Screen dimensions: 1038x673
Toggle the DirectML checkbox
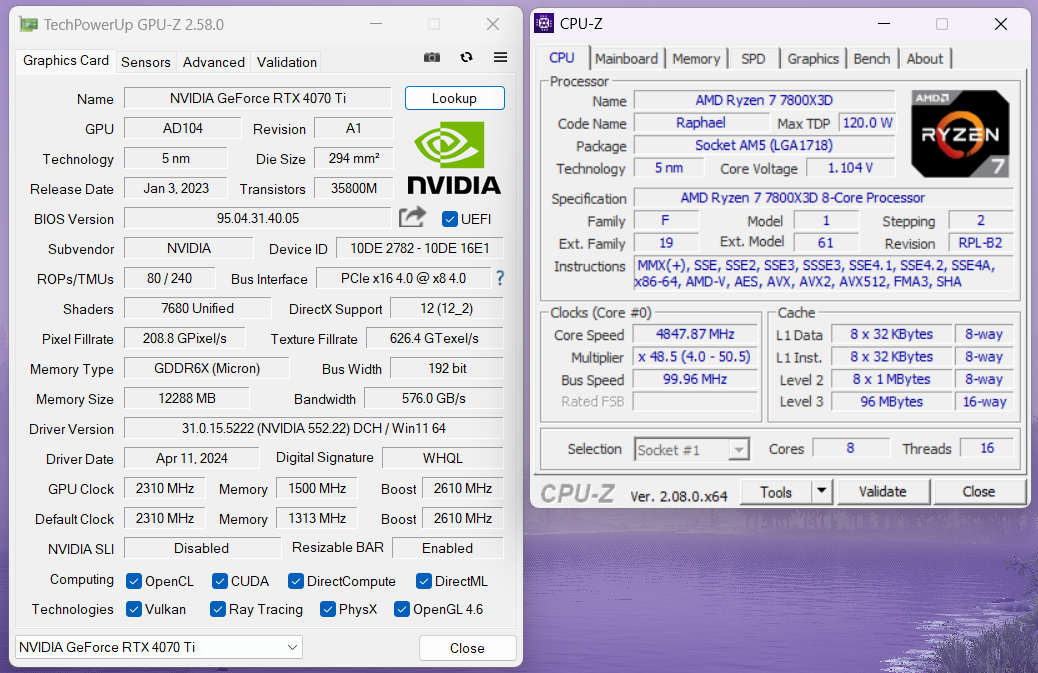(424, 581)
